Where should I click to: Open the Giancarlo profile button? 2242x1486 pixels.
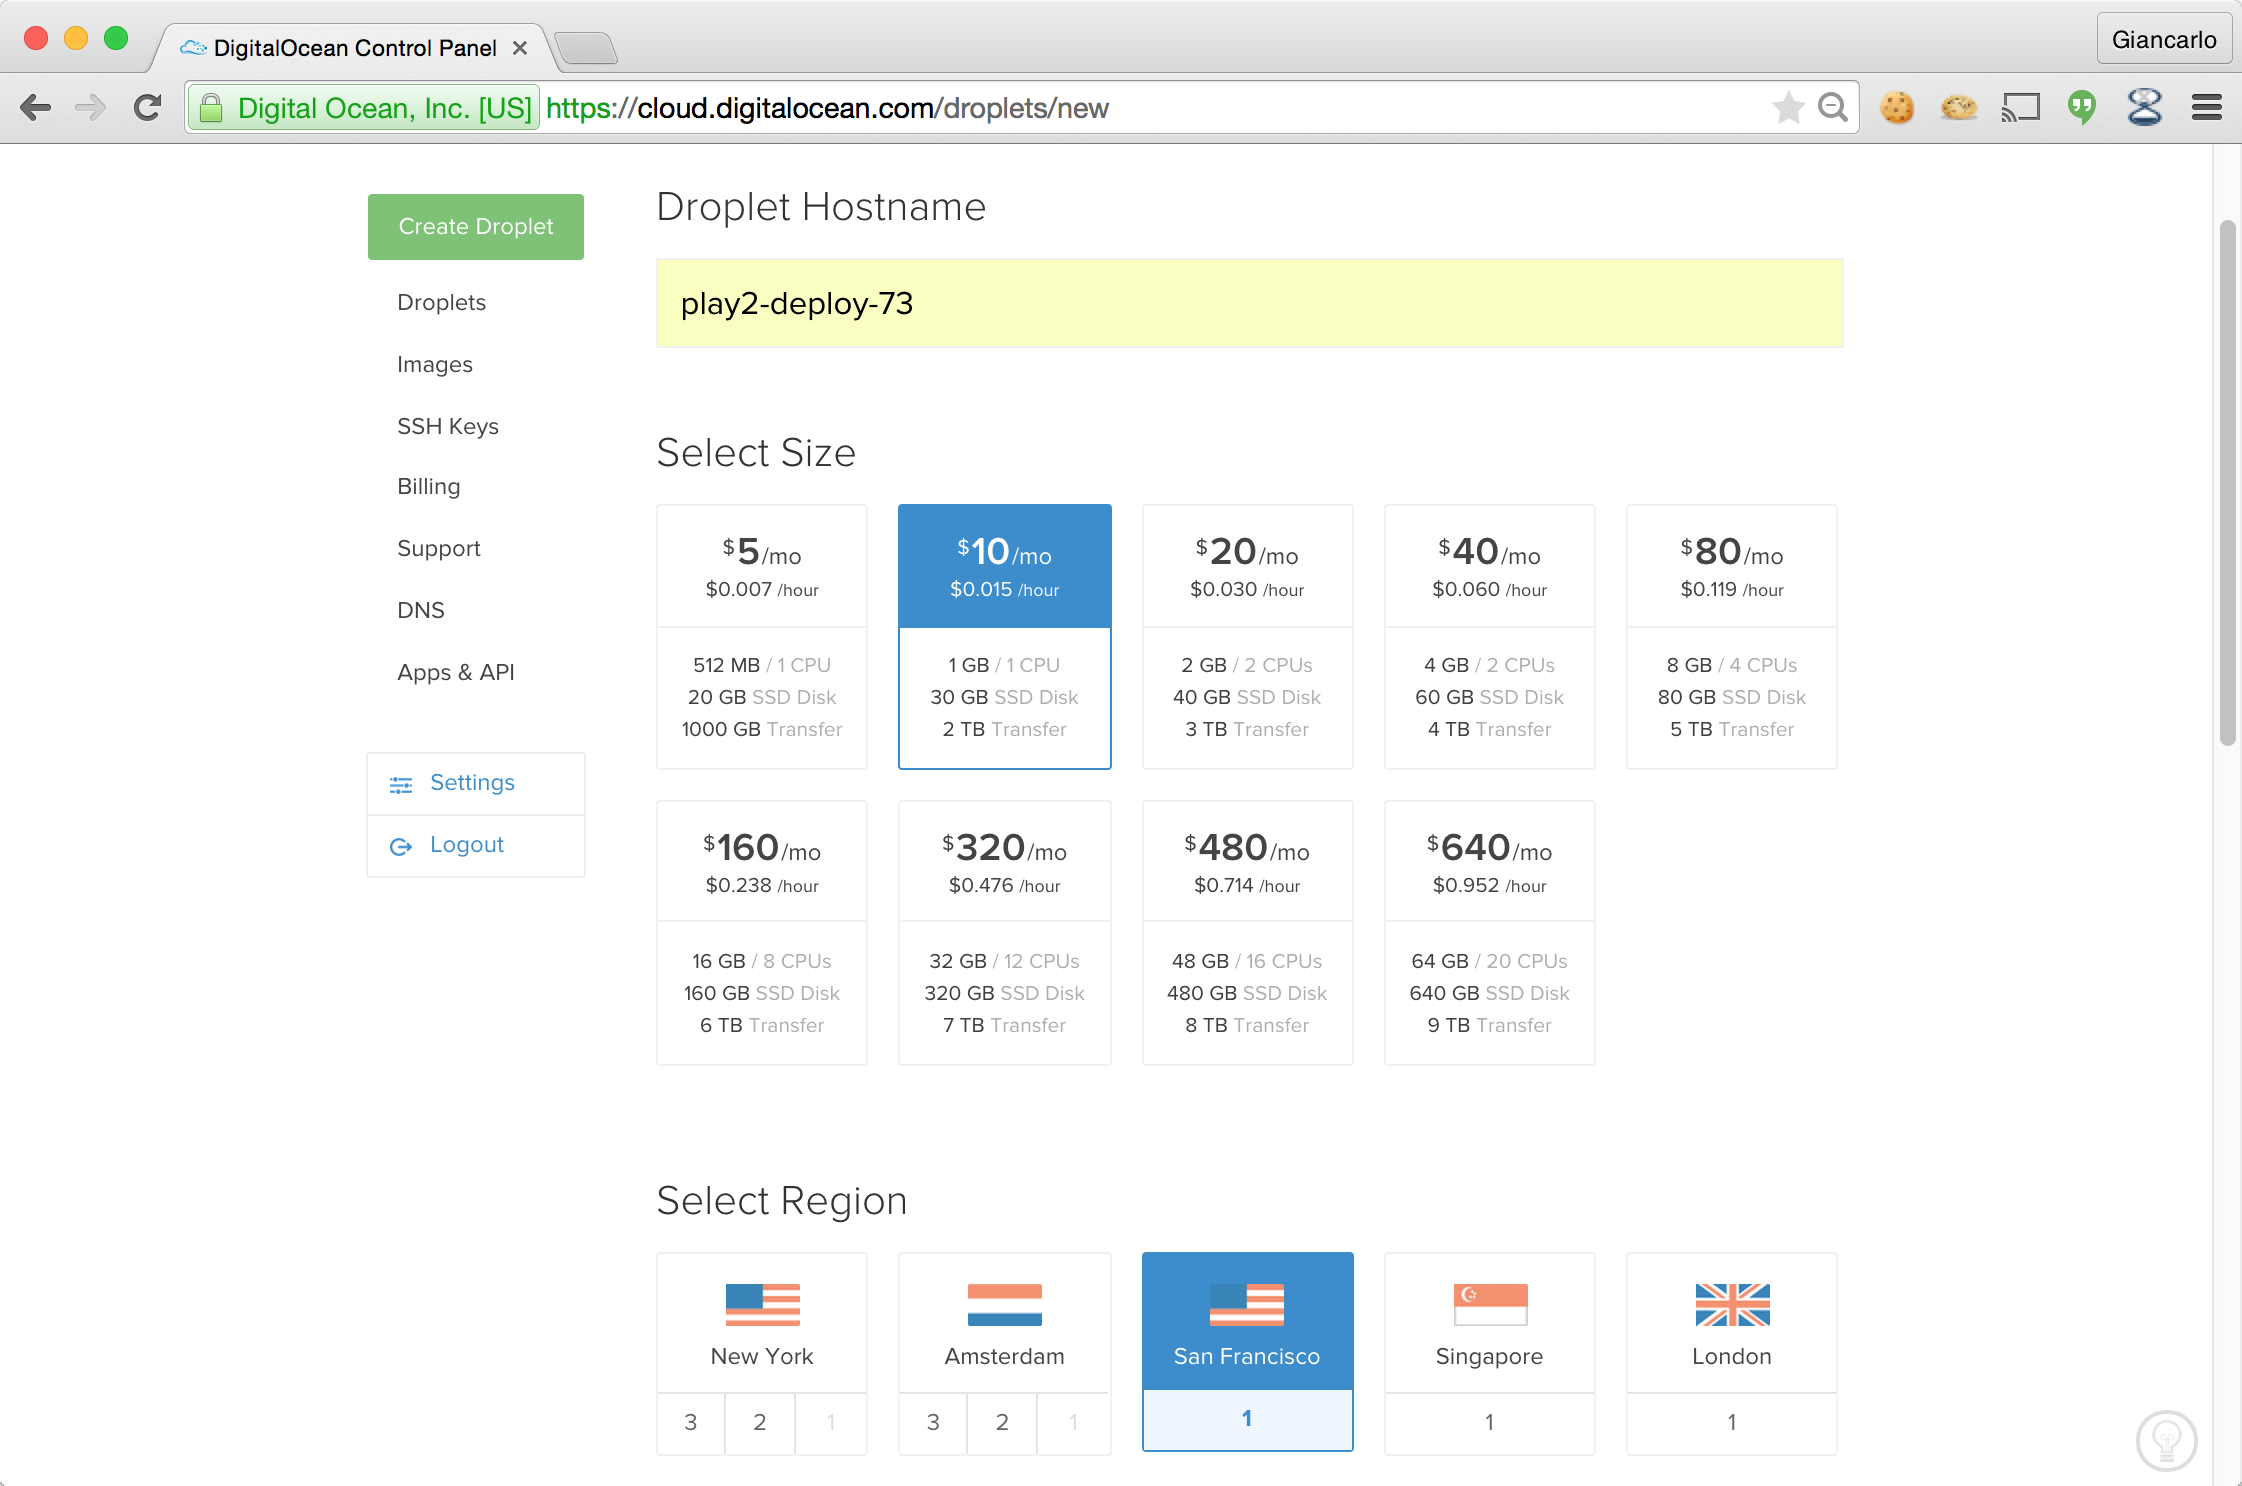(x=2164, y=40)
